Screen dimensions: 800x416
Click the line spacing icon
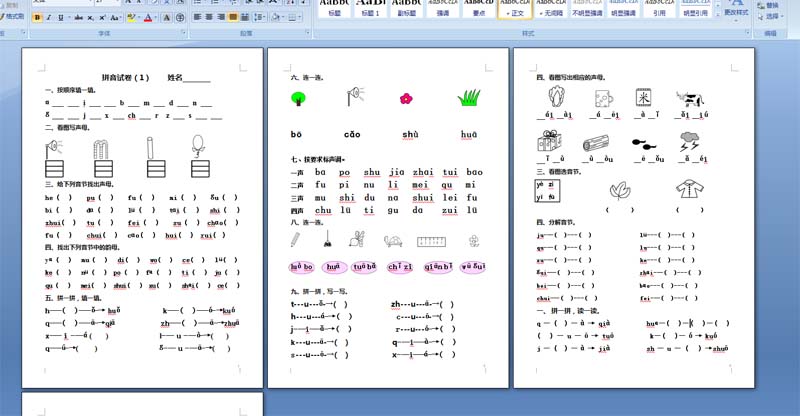258,17
